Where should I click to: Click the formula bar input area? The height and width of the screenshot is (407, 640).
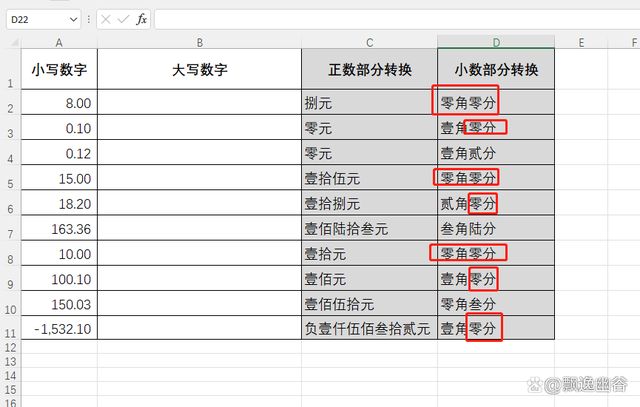[x=397, y=20]
